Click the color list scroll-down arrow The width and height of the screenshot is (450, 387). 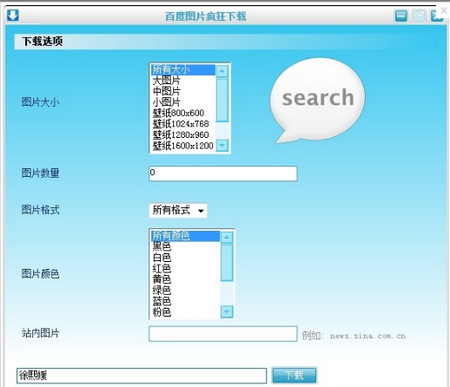tap(227, 312)
